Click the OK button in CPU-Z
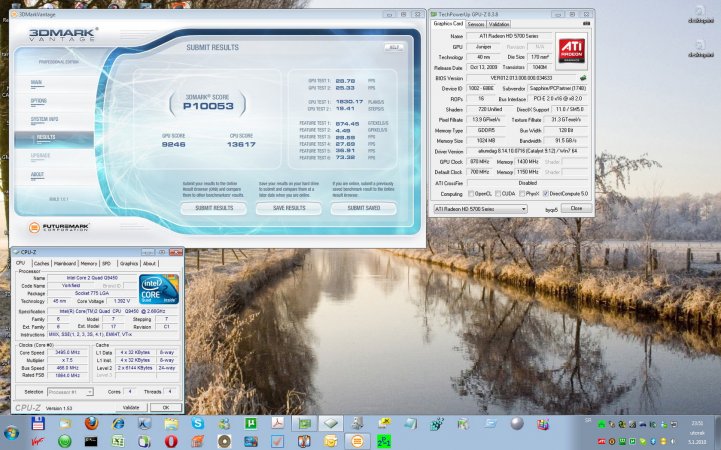 click(x=166, y=407)
